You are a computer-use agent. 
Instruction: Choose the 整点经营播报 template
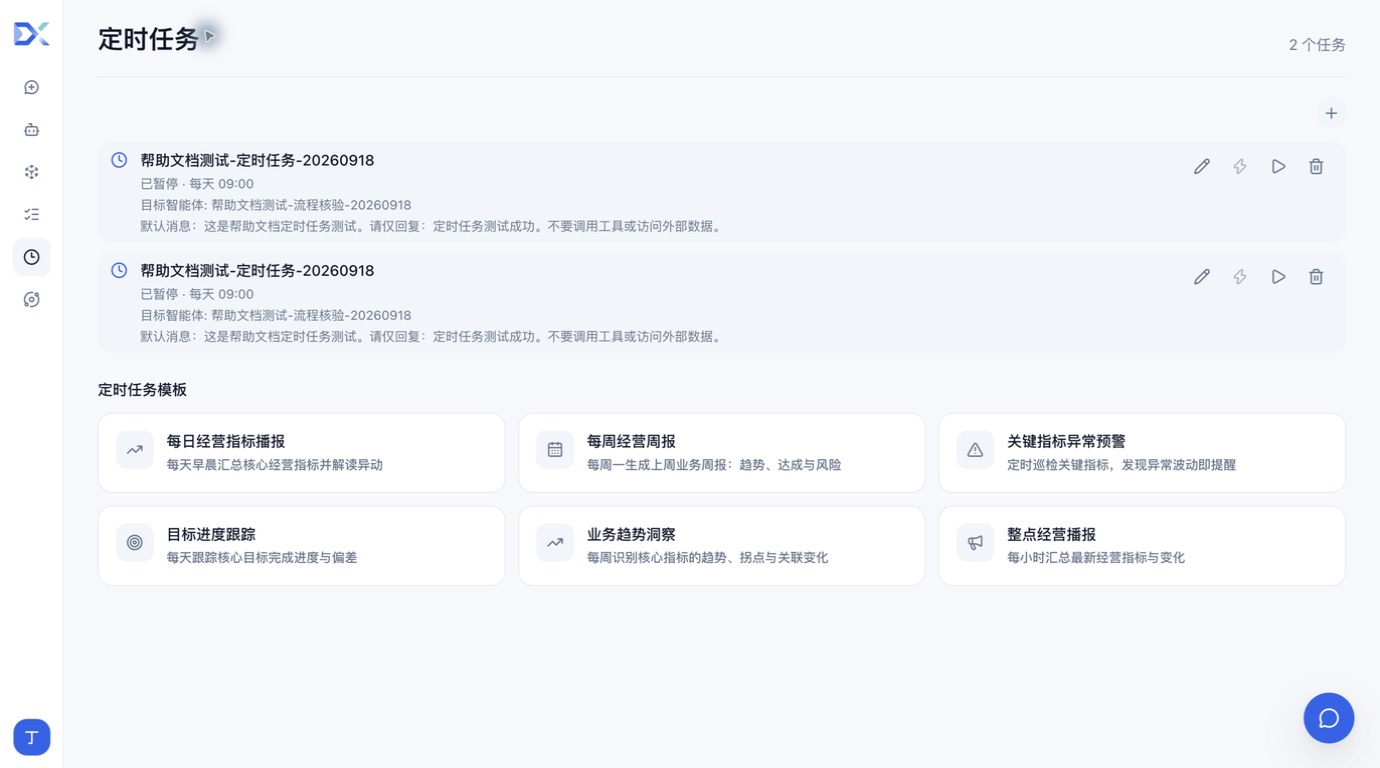1142,546
